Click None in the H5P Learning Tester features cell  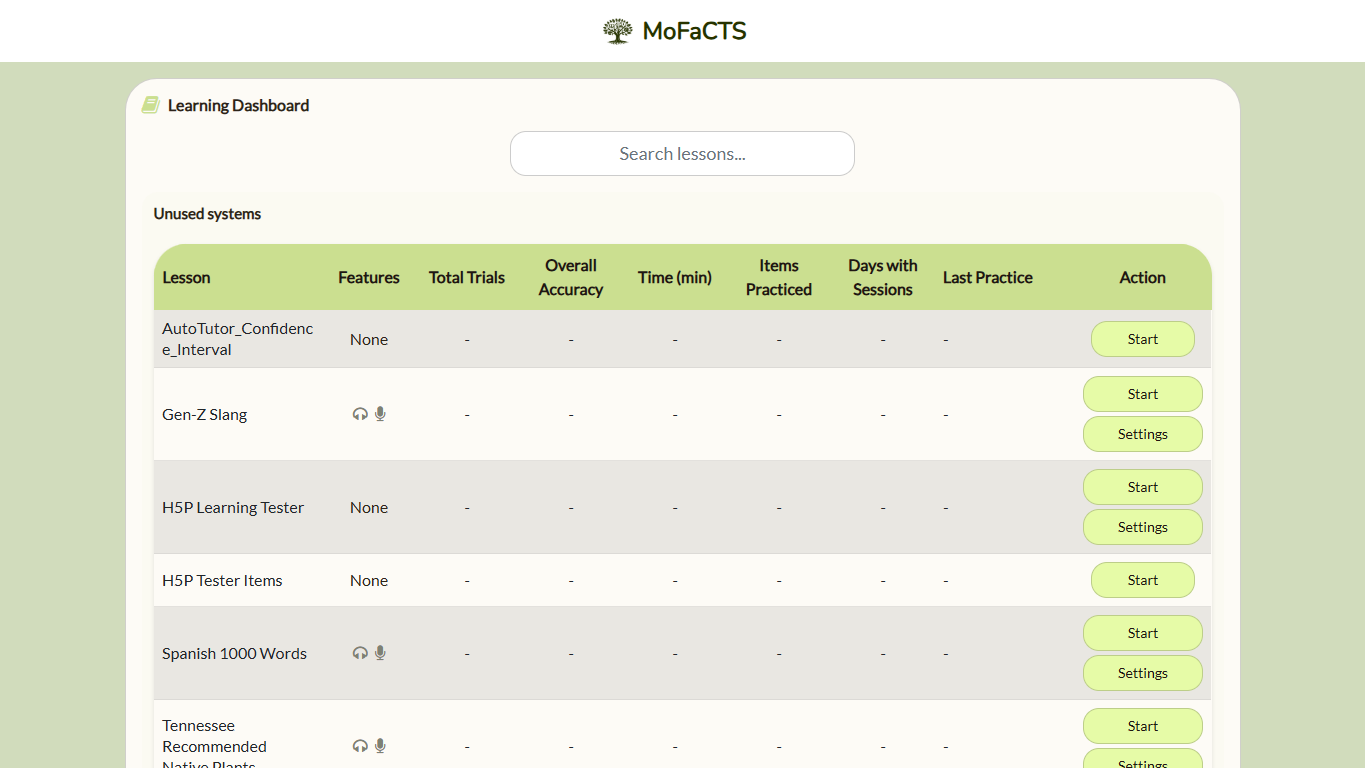[x=369, y=507]
